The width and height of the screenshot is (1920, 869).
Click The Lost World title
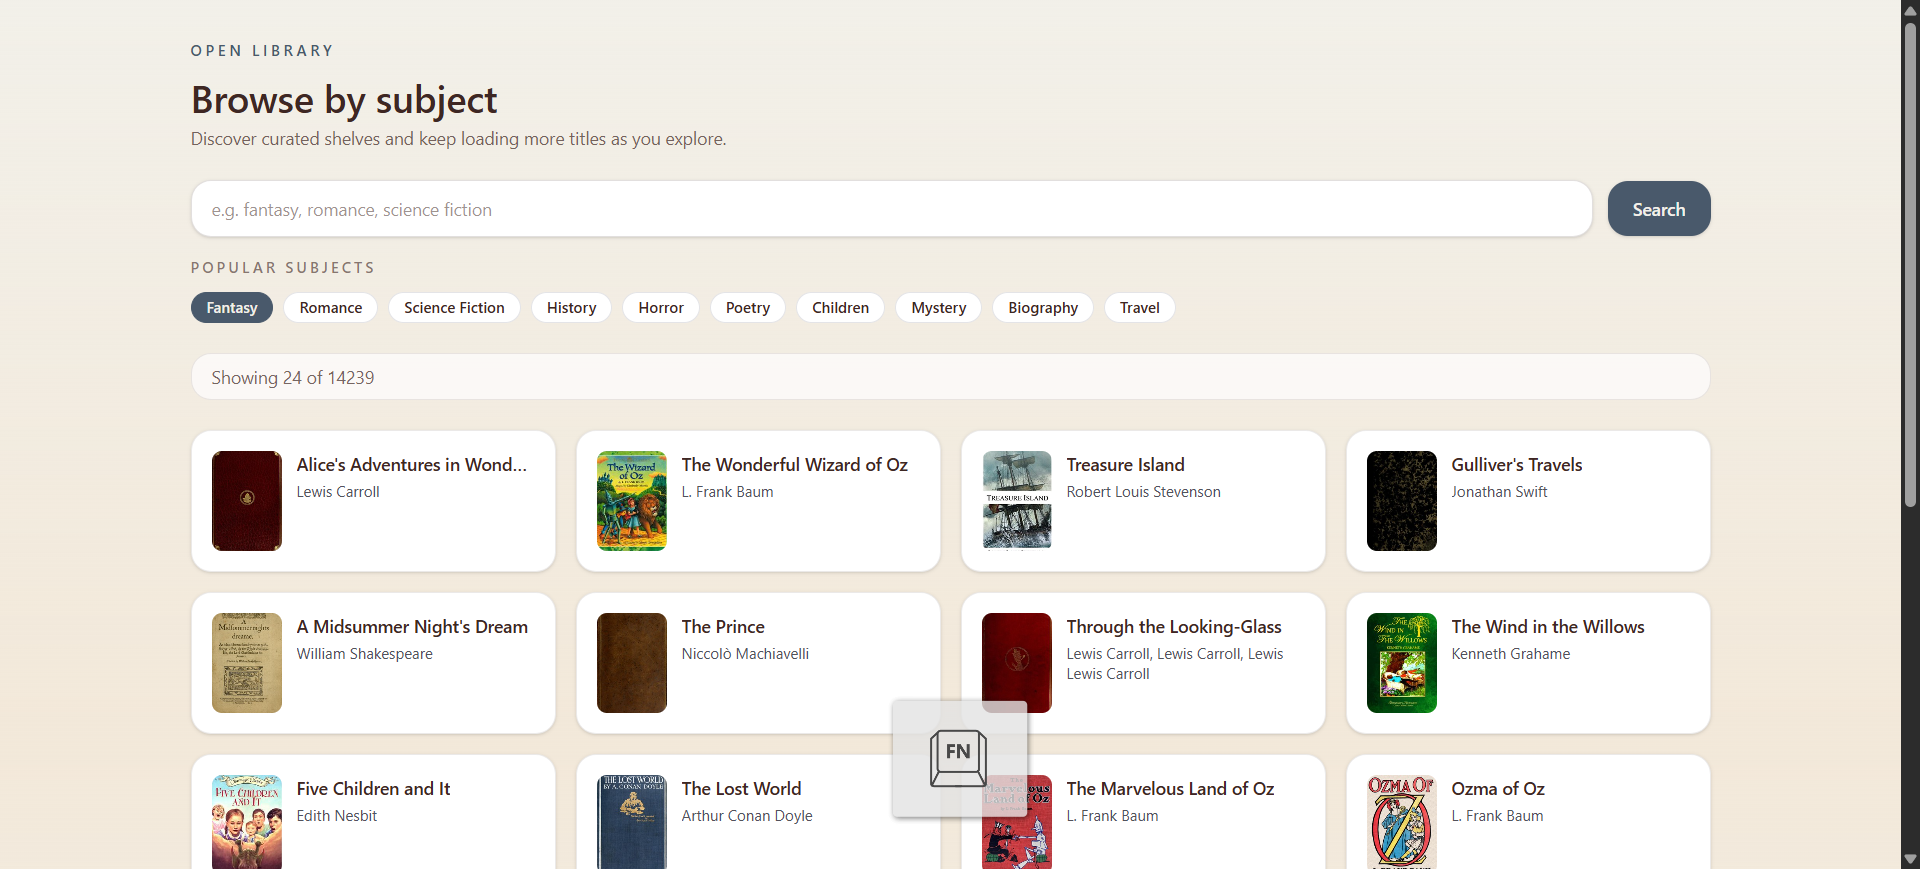(x=742, y=789)
